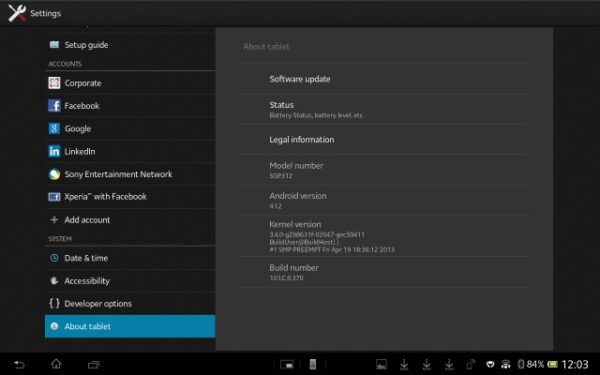Tap the Wi-Fi status icon
Viewport: 600px width, 375px height.
[x=506, y=364]
